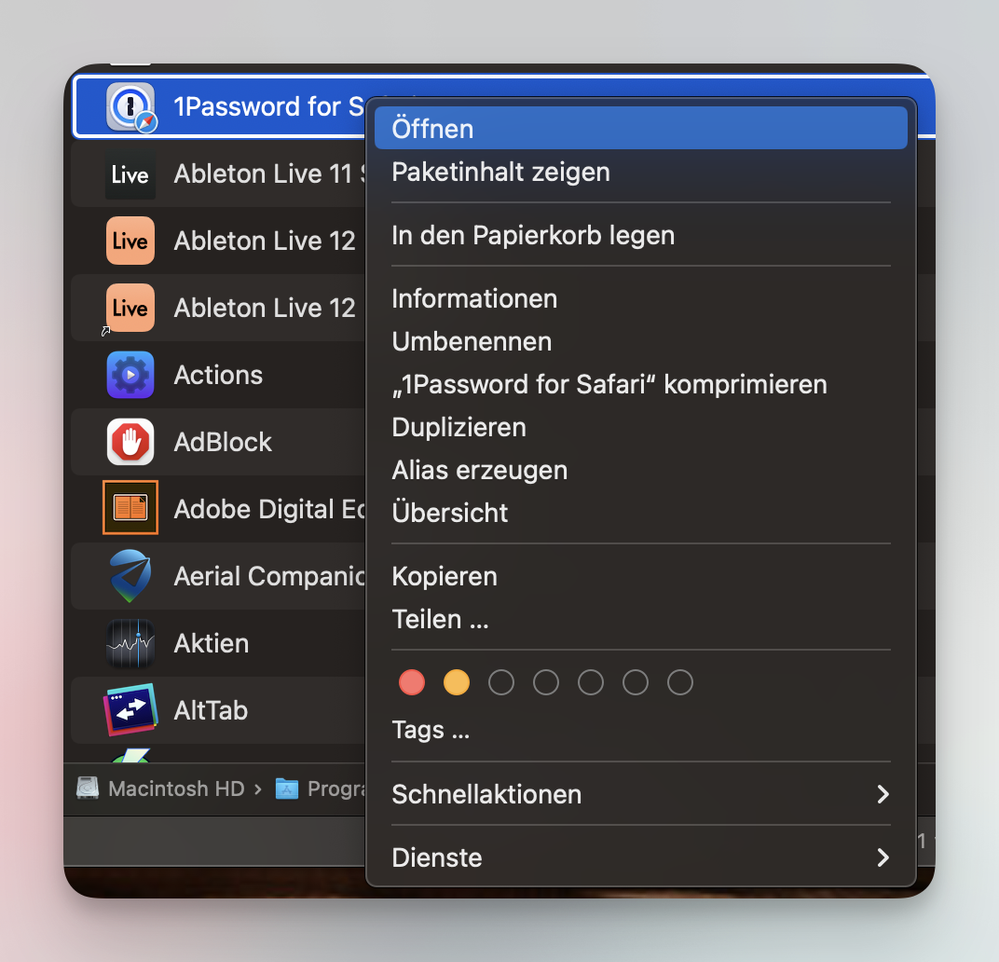Viewport: 999px width, 962px height.
Task: Click the Aktien stocks app icon
Action: [130, 643]
